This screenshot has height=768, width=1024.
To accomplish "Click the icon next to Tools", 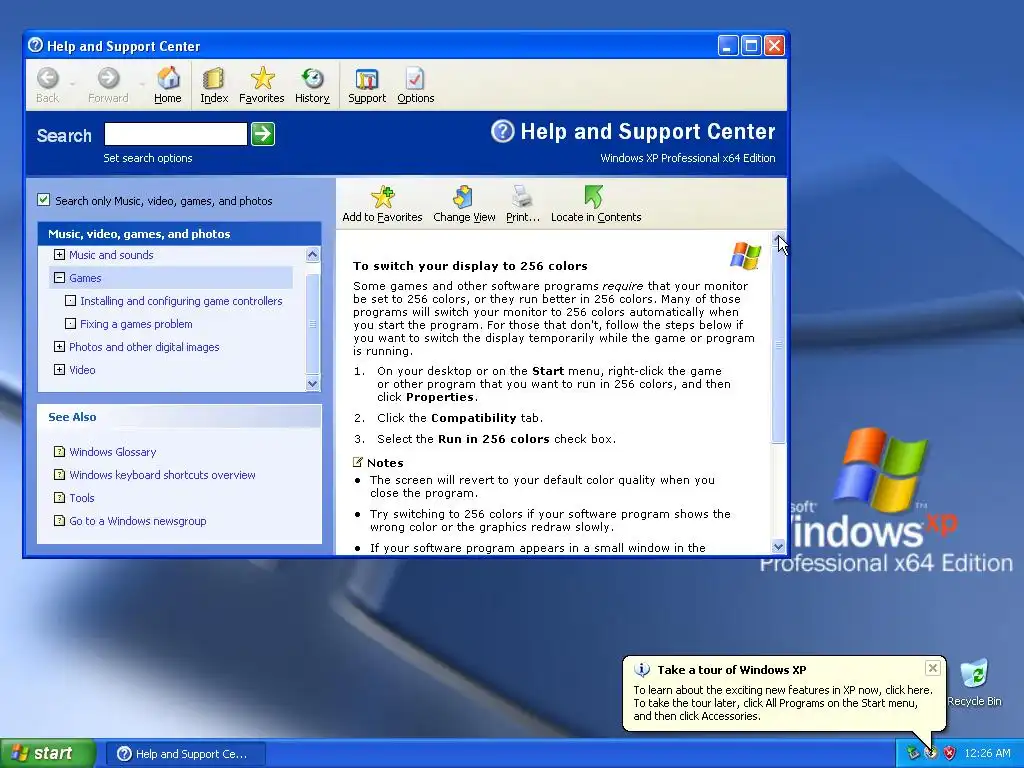I will (59, 498).
